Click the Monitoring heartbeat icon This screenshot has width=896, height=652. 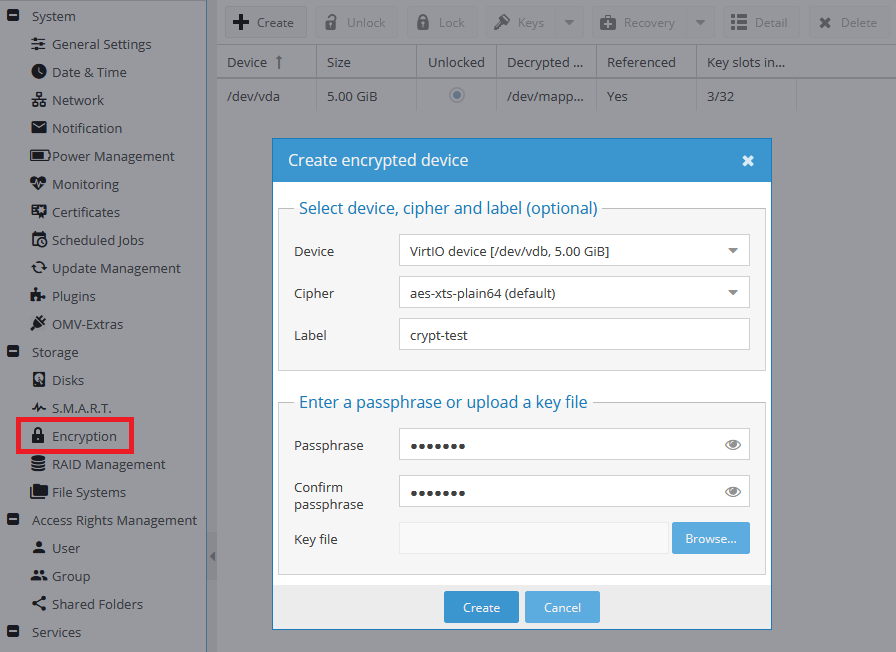coord(39,184)
